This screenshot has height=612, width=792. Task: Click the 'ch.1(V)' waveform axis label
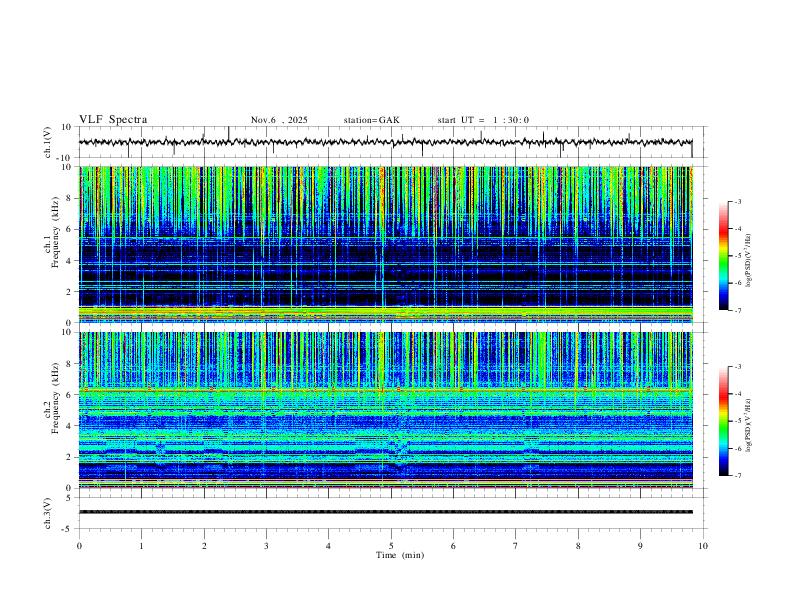pyautogui.click(x=48, y=142)
